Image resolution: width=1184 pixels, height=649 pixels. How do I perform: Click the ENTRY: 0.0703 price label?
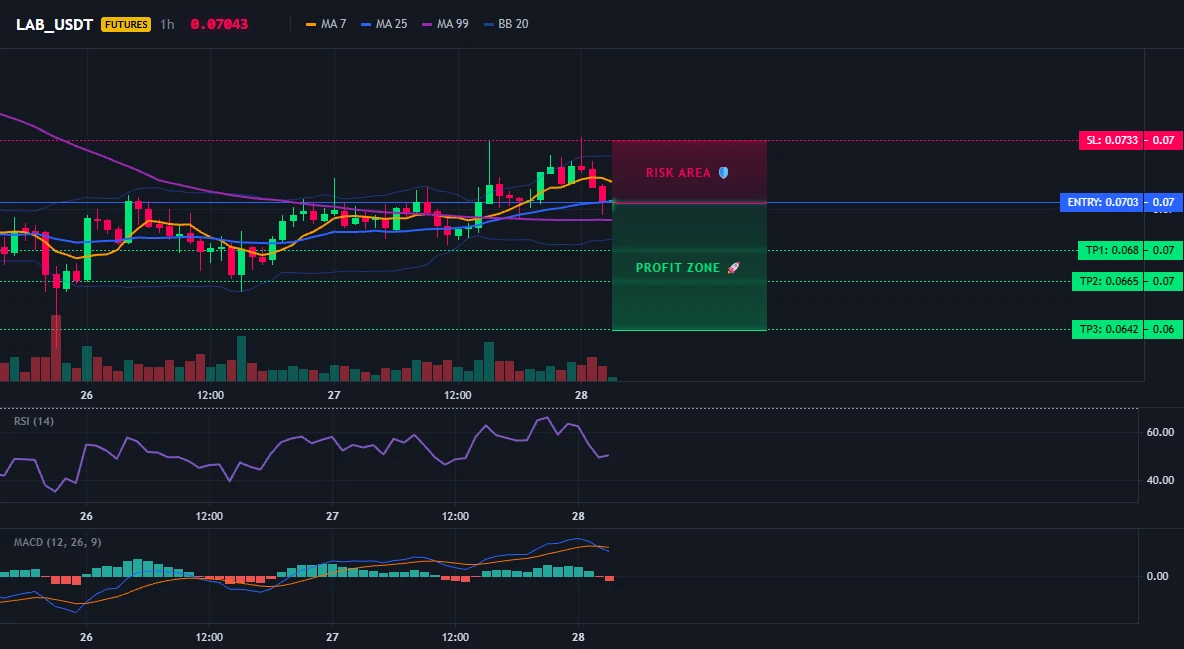[x=1101, y=202]
